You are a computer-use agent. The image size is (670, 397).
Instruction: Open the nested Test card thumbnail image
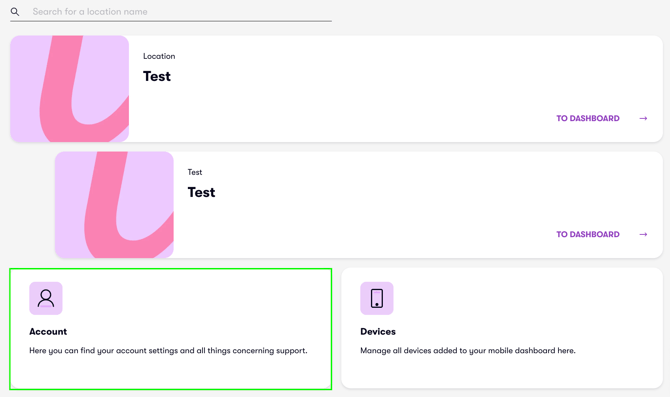pyautogui.click(x=114, y=205)
